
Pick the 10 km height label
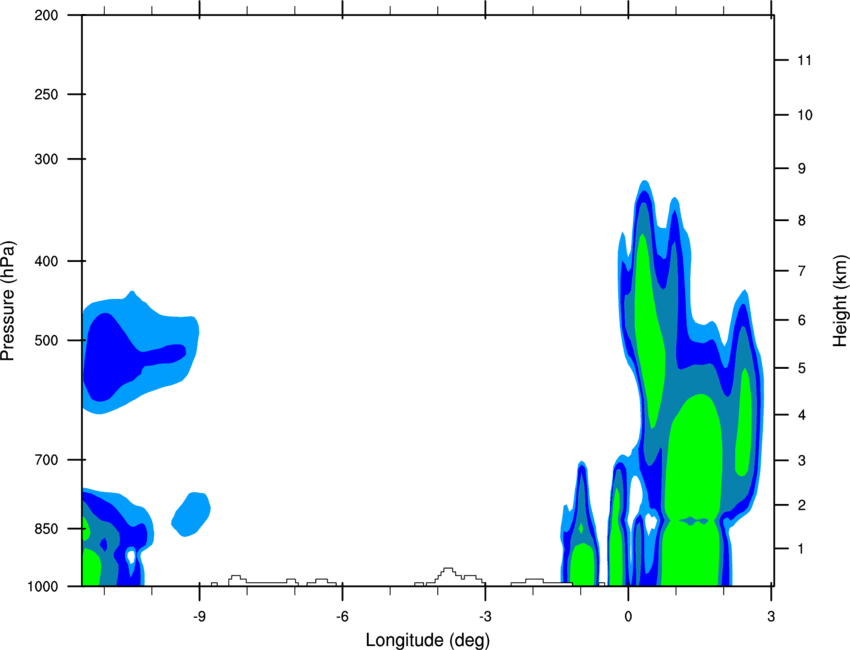tap(804, 115)
